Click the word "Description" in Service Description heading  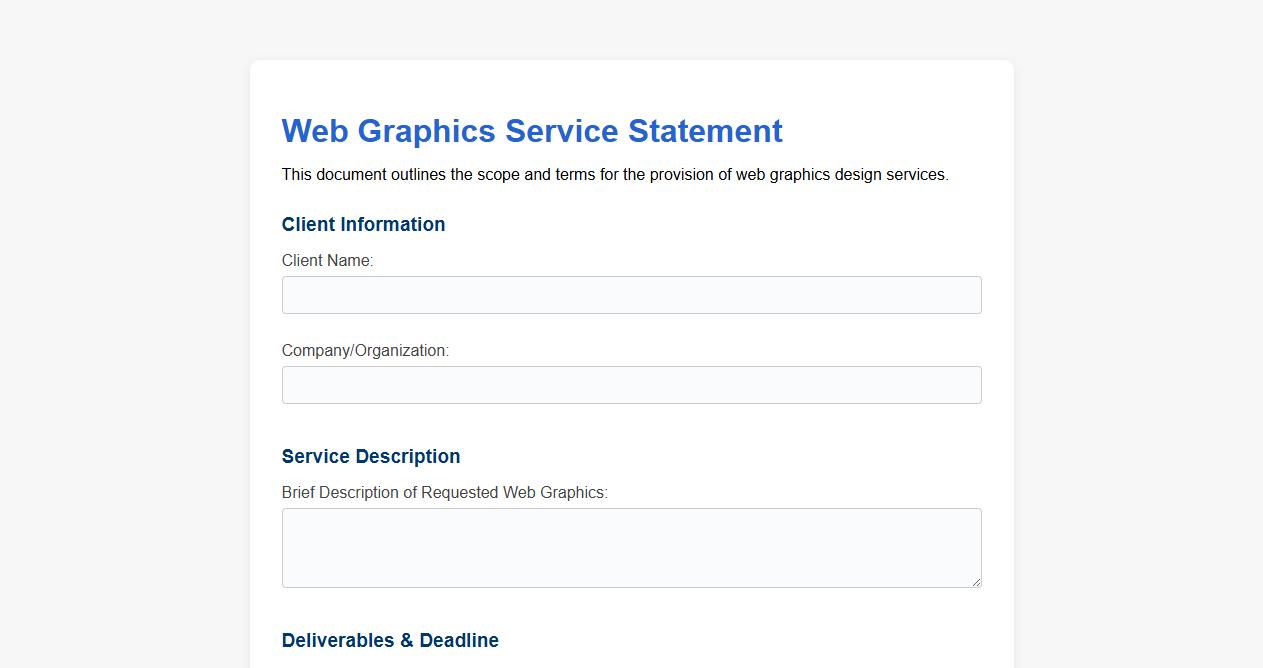(x=411, y=456)
